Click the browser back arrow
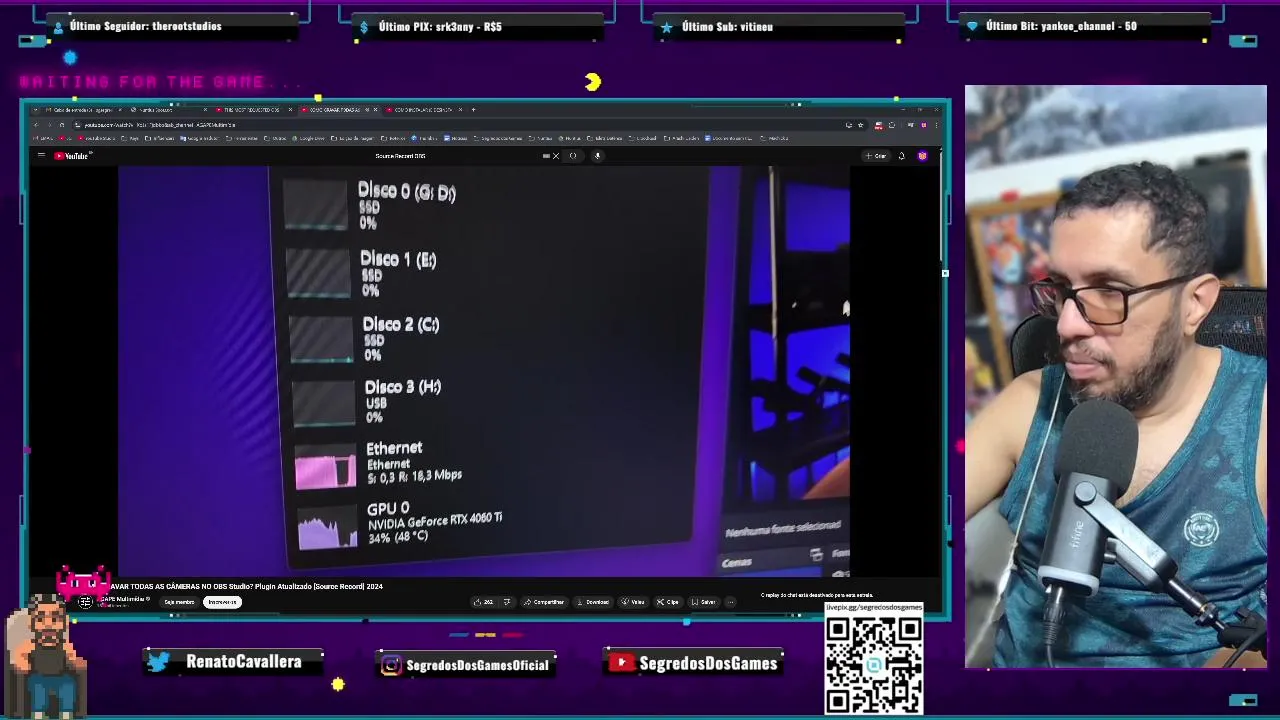The image size is (1280, 720). point(35,125)
